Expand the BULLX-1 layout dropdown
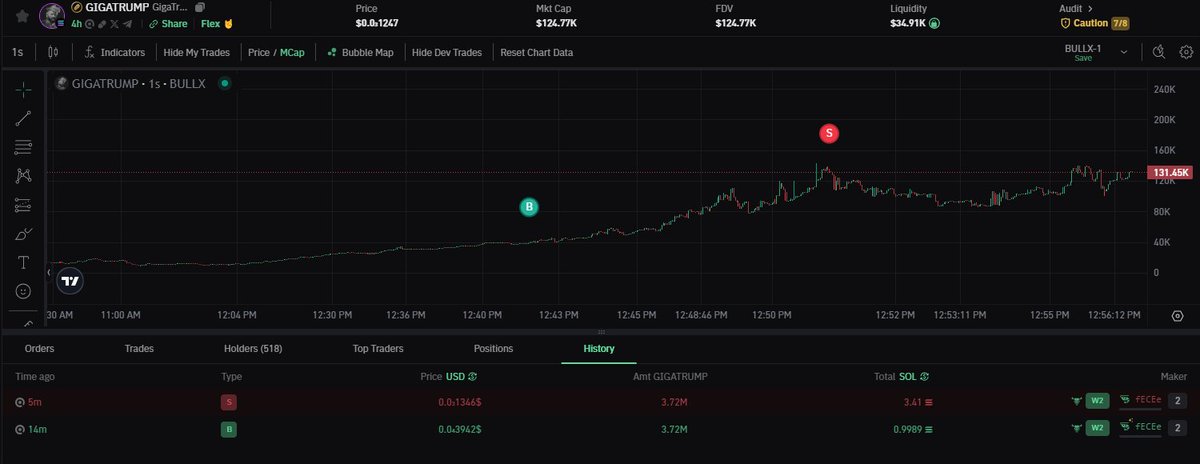 (x=1124, y=52)
